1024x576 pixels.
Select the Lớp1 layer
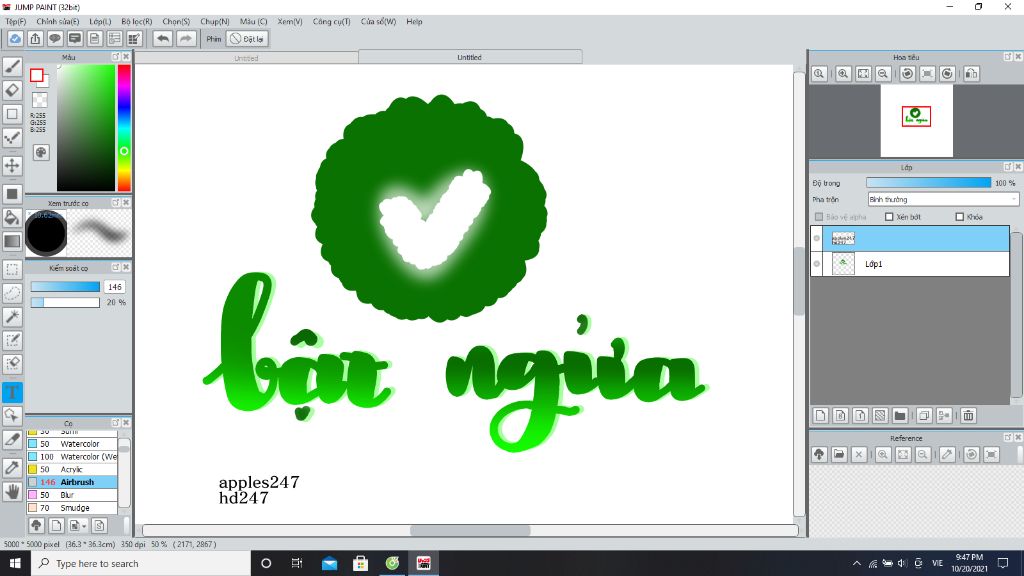point(910,264)
